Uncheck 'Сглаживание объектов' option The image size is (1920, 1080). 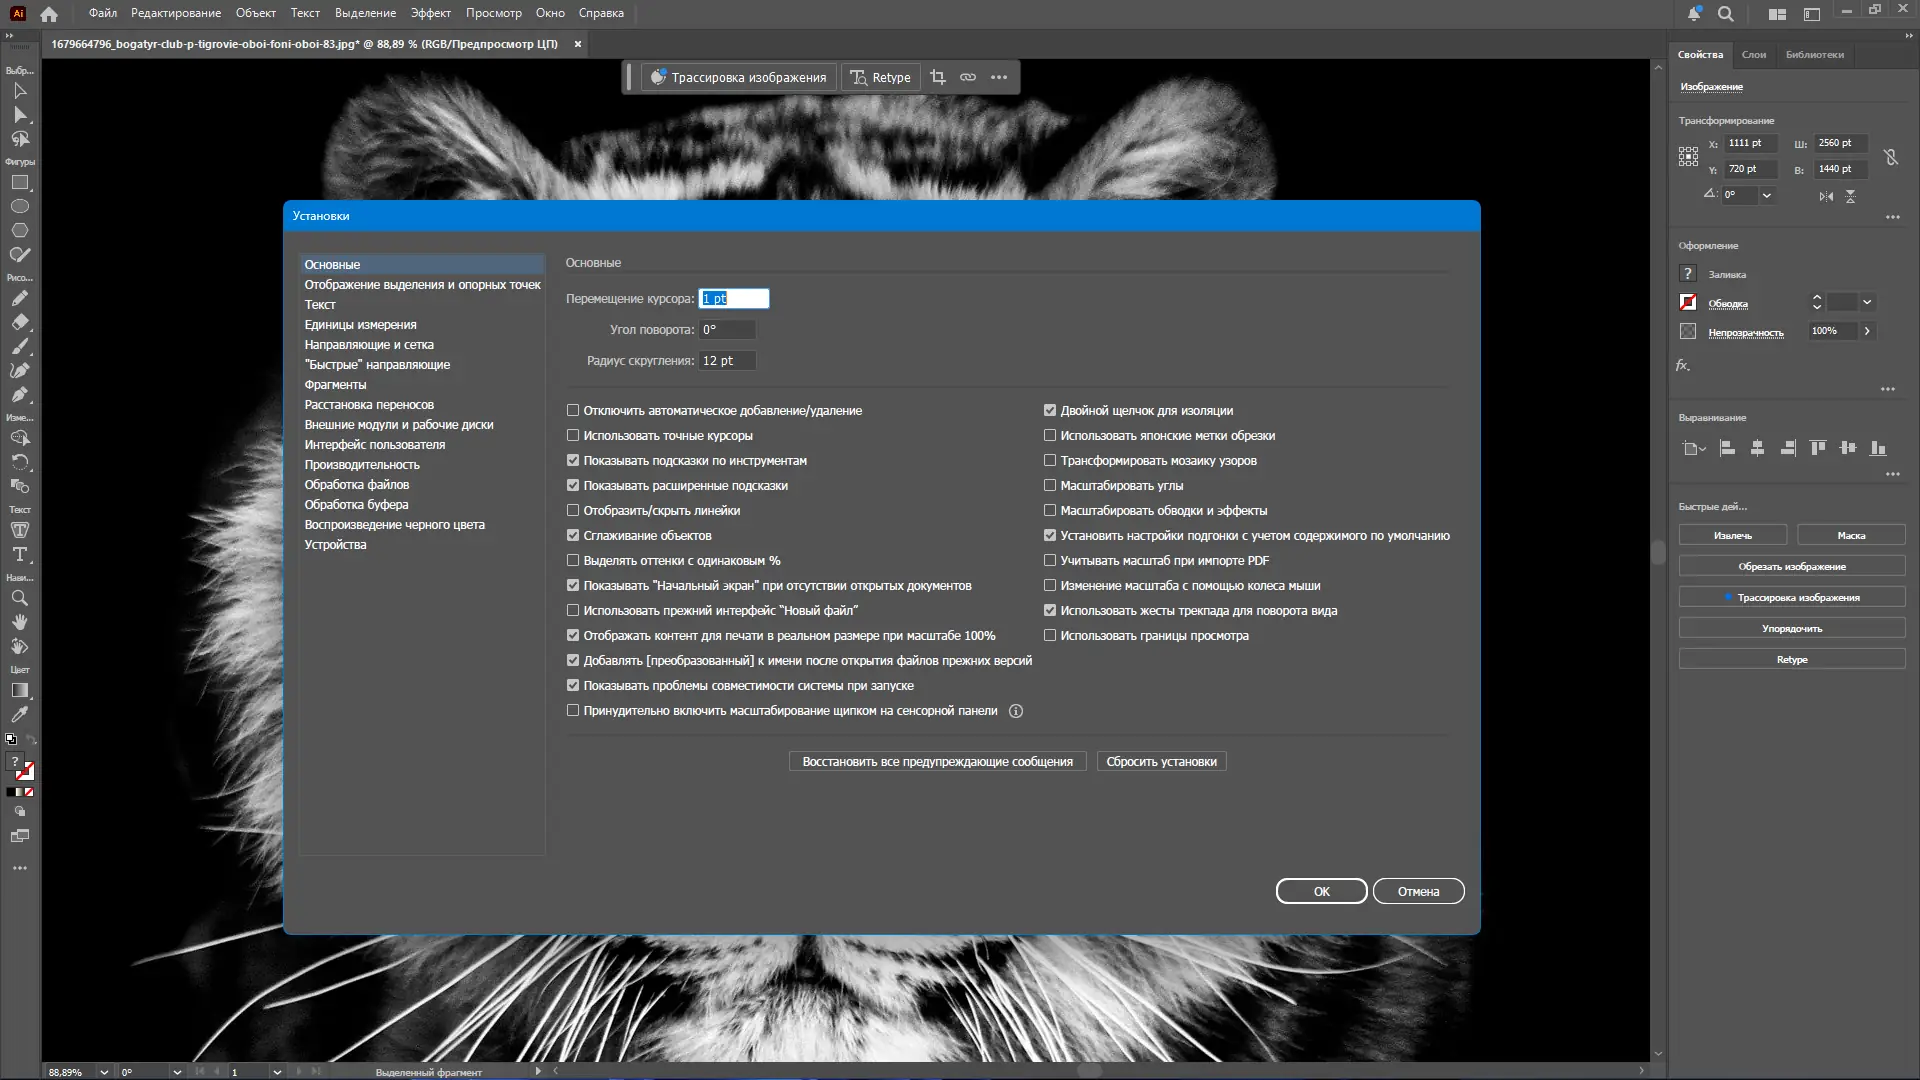[573, 536]
